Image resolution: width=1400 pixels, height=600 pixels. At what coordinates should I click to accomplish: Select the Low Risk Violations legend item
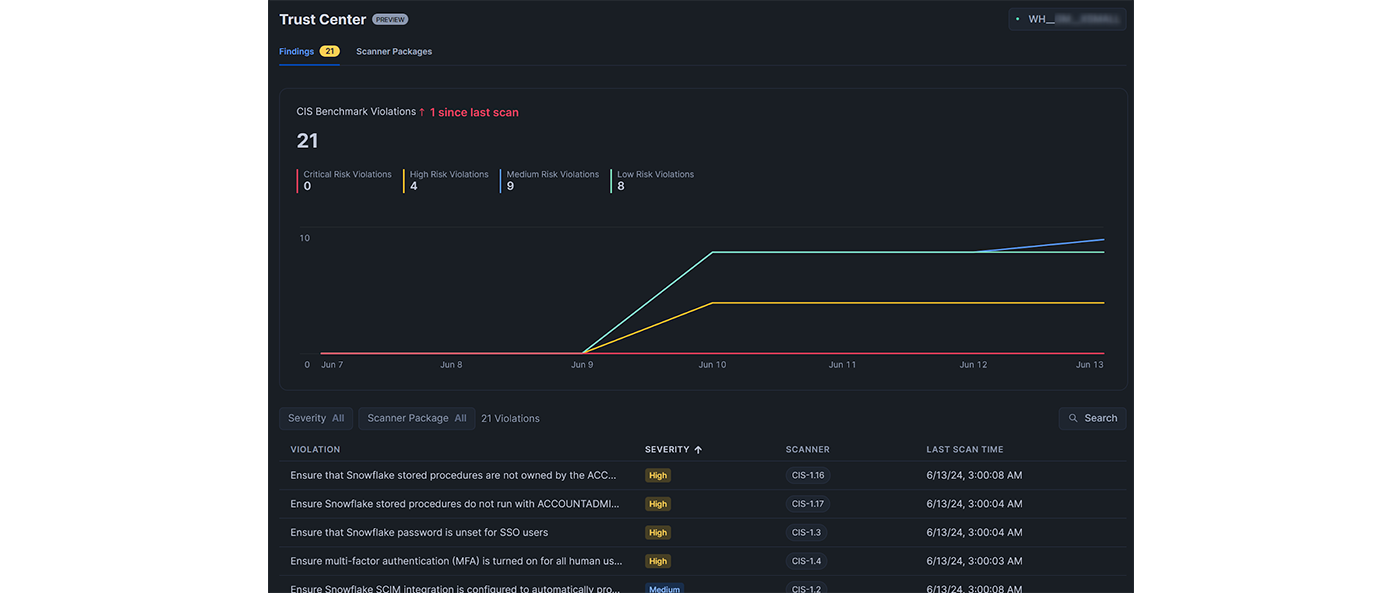653,180
